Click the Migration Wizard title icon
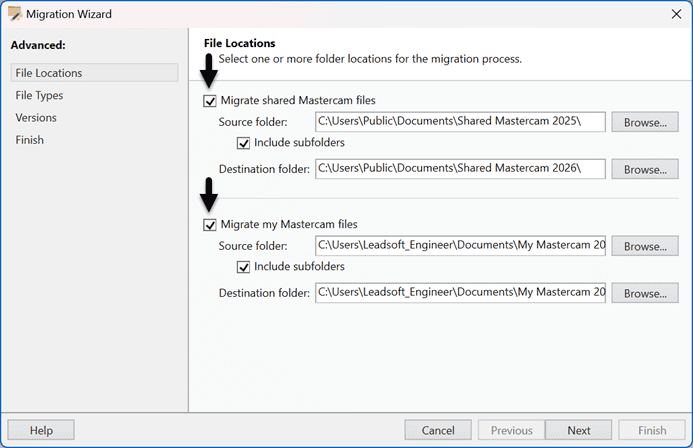 pyautogui.click(x=15, y=14)
